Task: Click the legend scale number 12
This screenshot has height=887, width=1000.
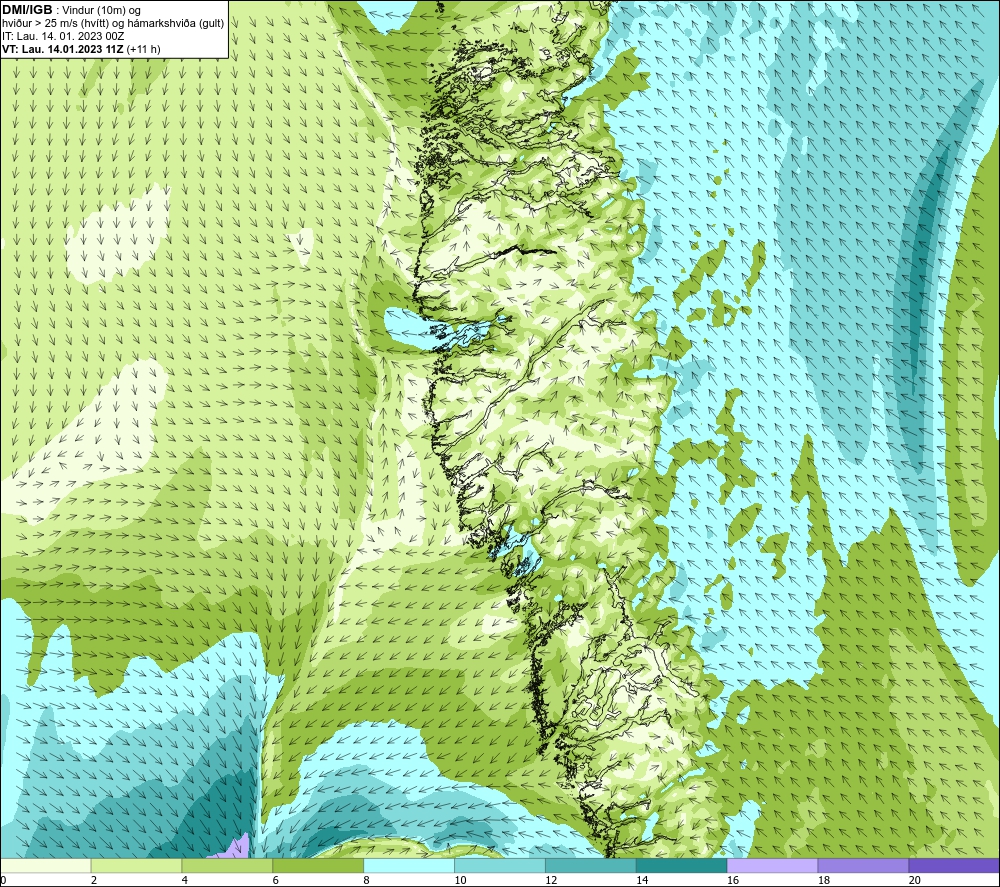Action: [551, 880]
